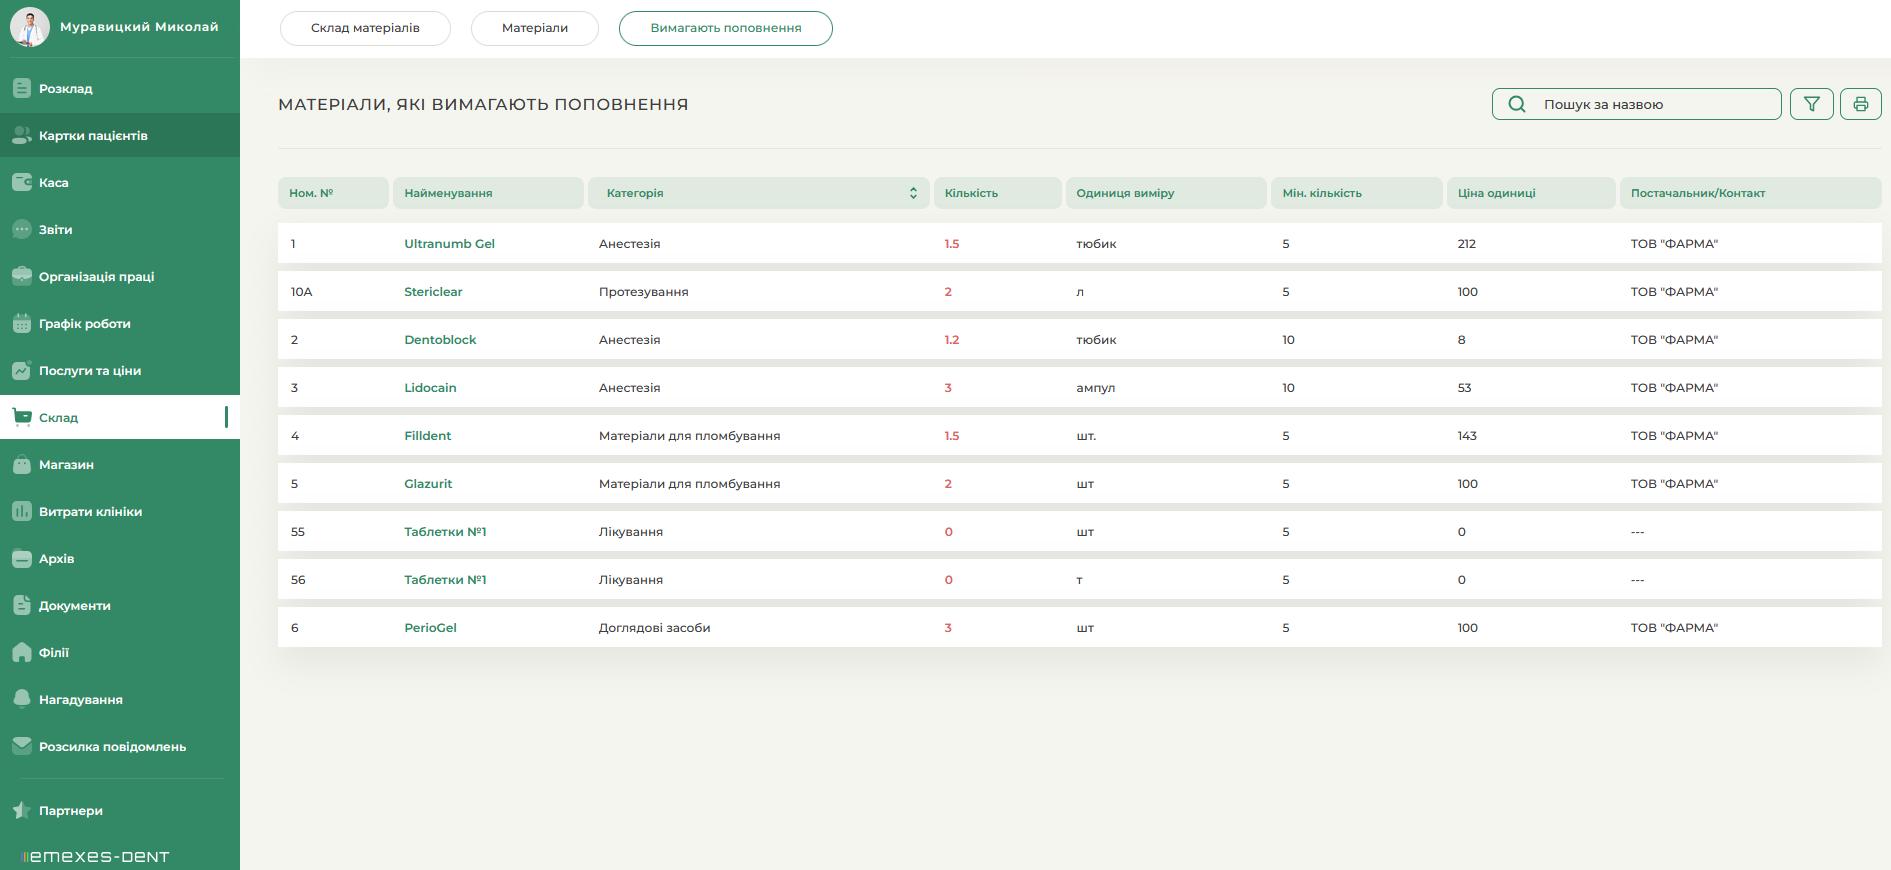The width and height of the screenshot is (1891, 870).
Task: Switch to the Матеріали tab
Action: point(535,28)
